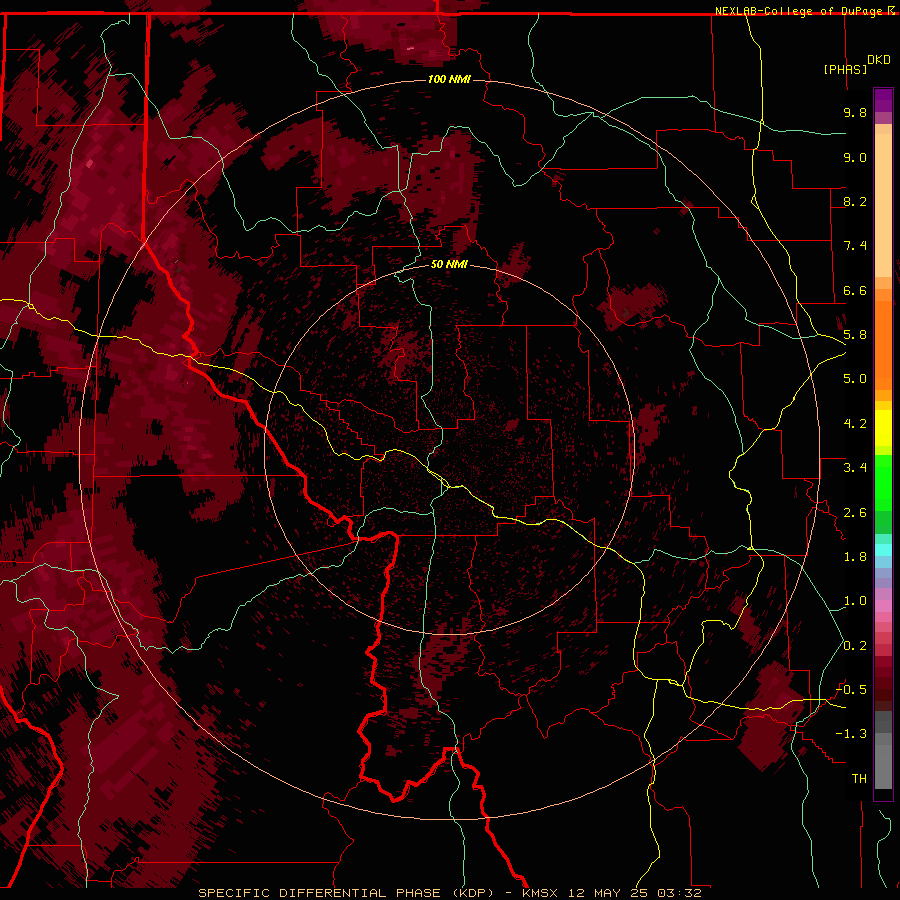This screenshot has height=900, width=900.
Task: Click the -1.3 value on the color scale
Action: tap(852, 734)
